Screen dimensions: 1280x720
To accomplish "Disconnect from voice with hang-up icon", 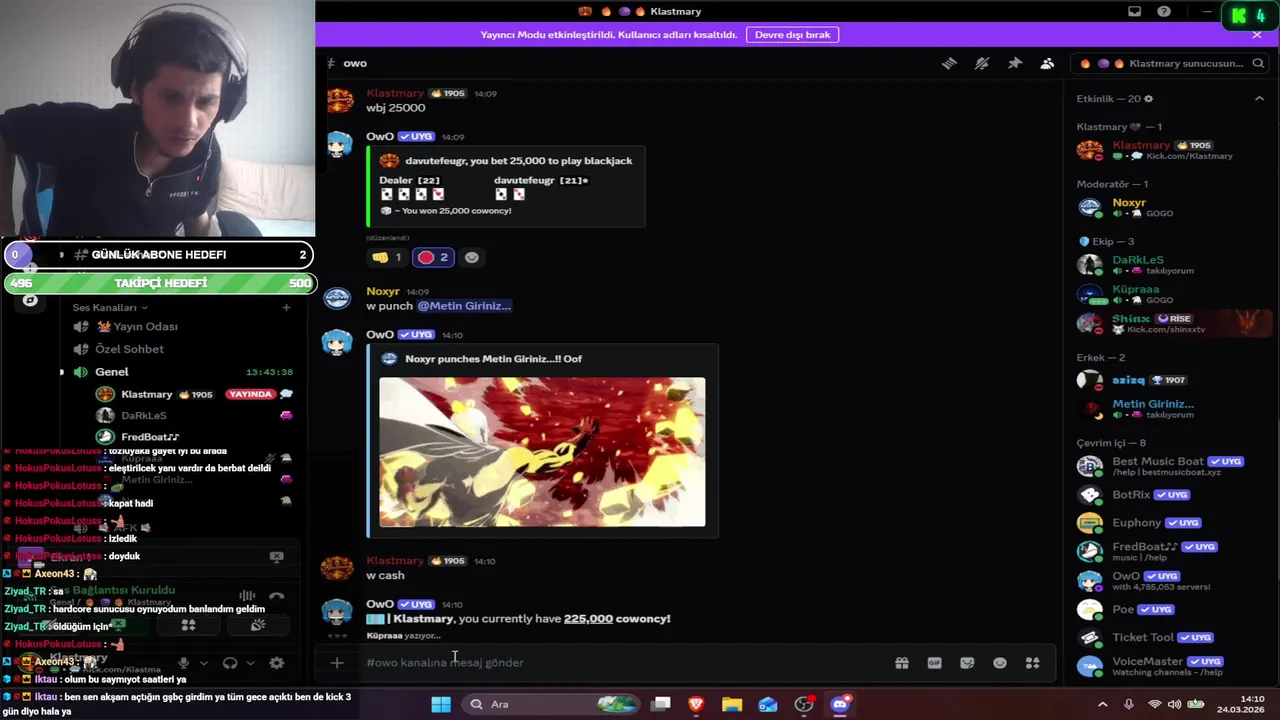I will point(277,596).
